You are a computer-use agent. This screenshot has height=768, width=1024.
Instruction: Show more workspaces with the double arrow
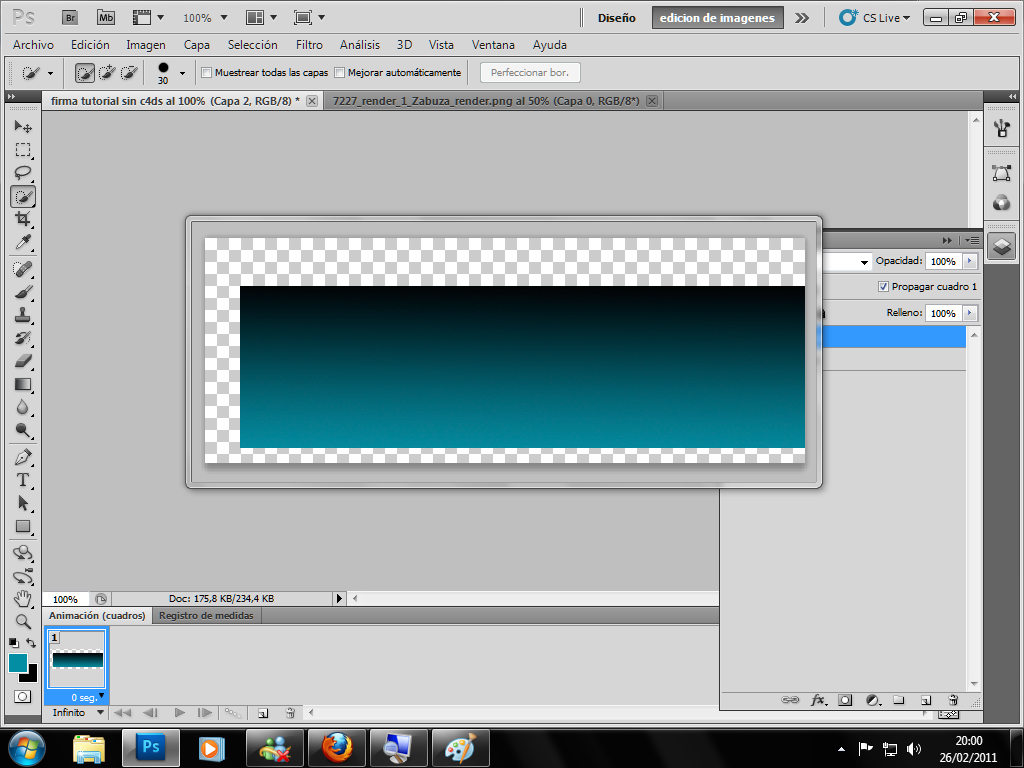coord(802,18)
